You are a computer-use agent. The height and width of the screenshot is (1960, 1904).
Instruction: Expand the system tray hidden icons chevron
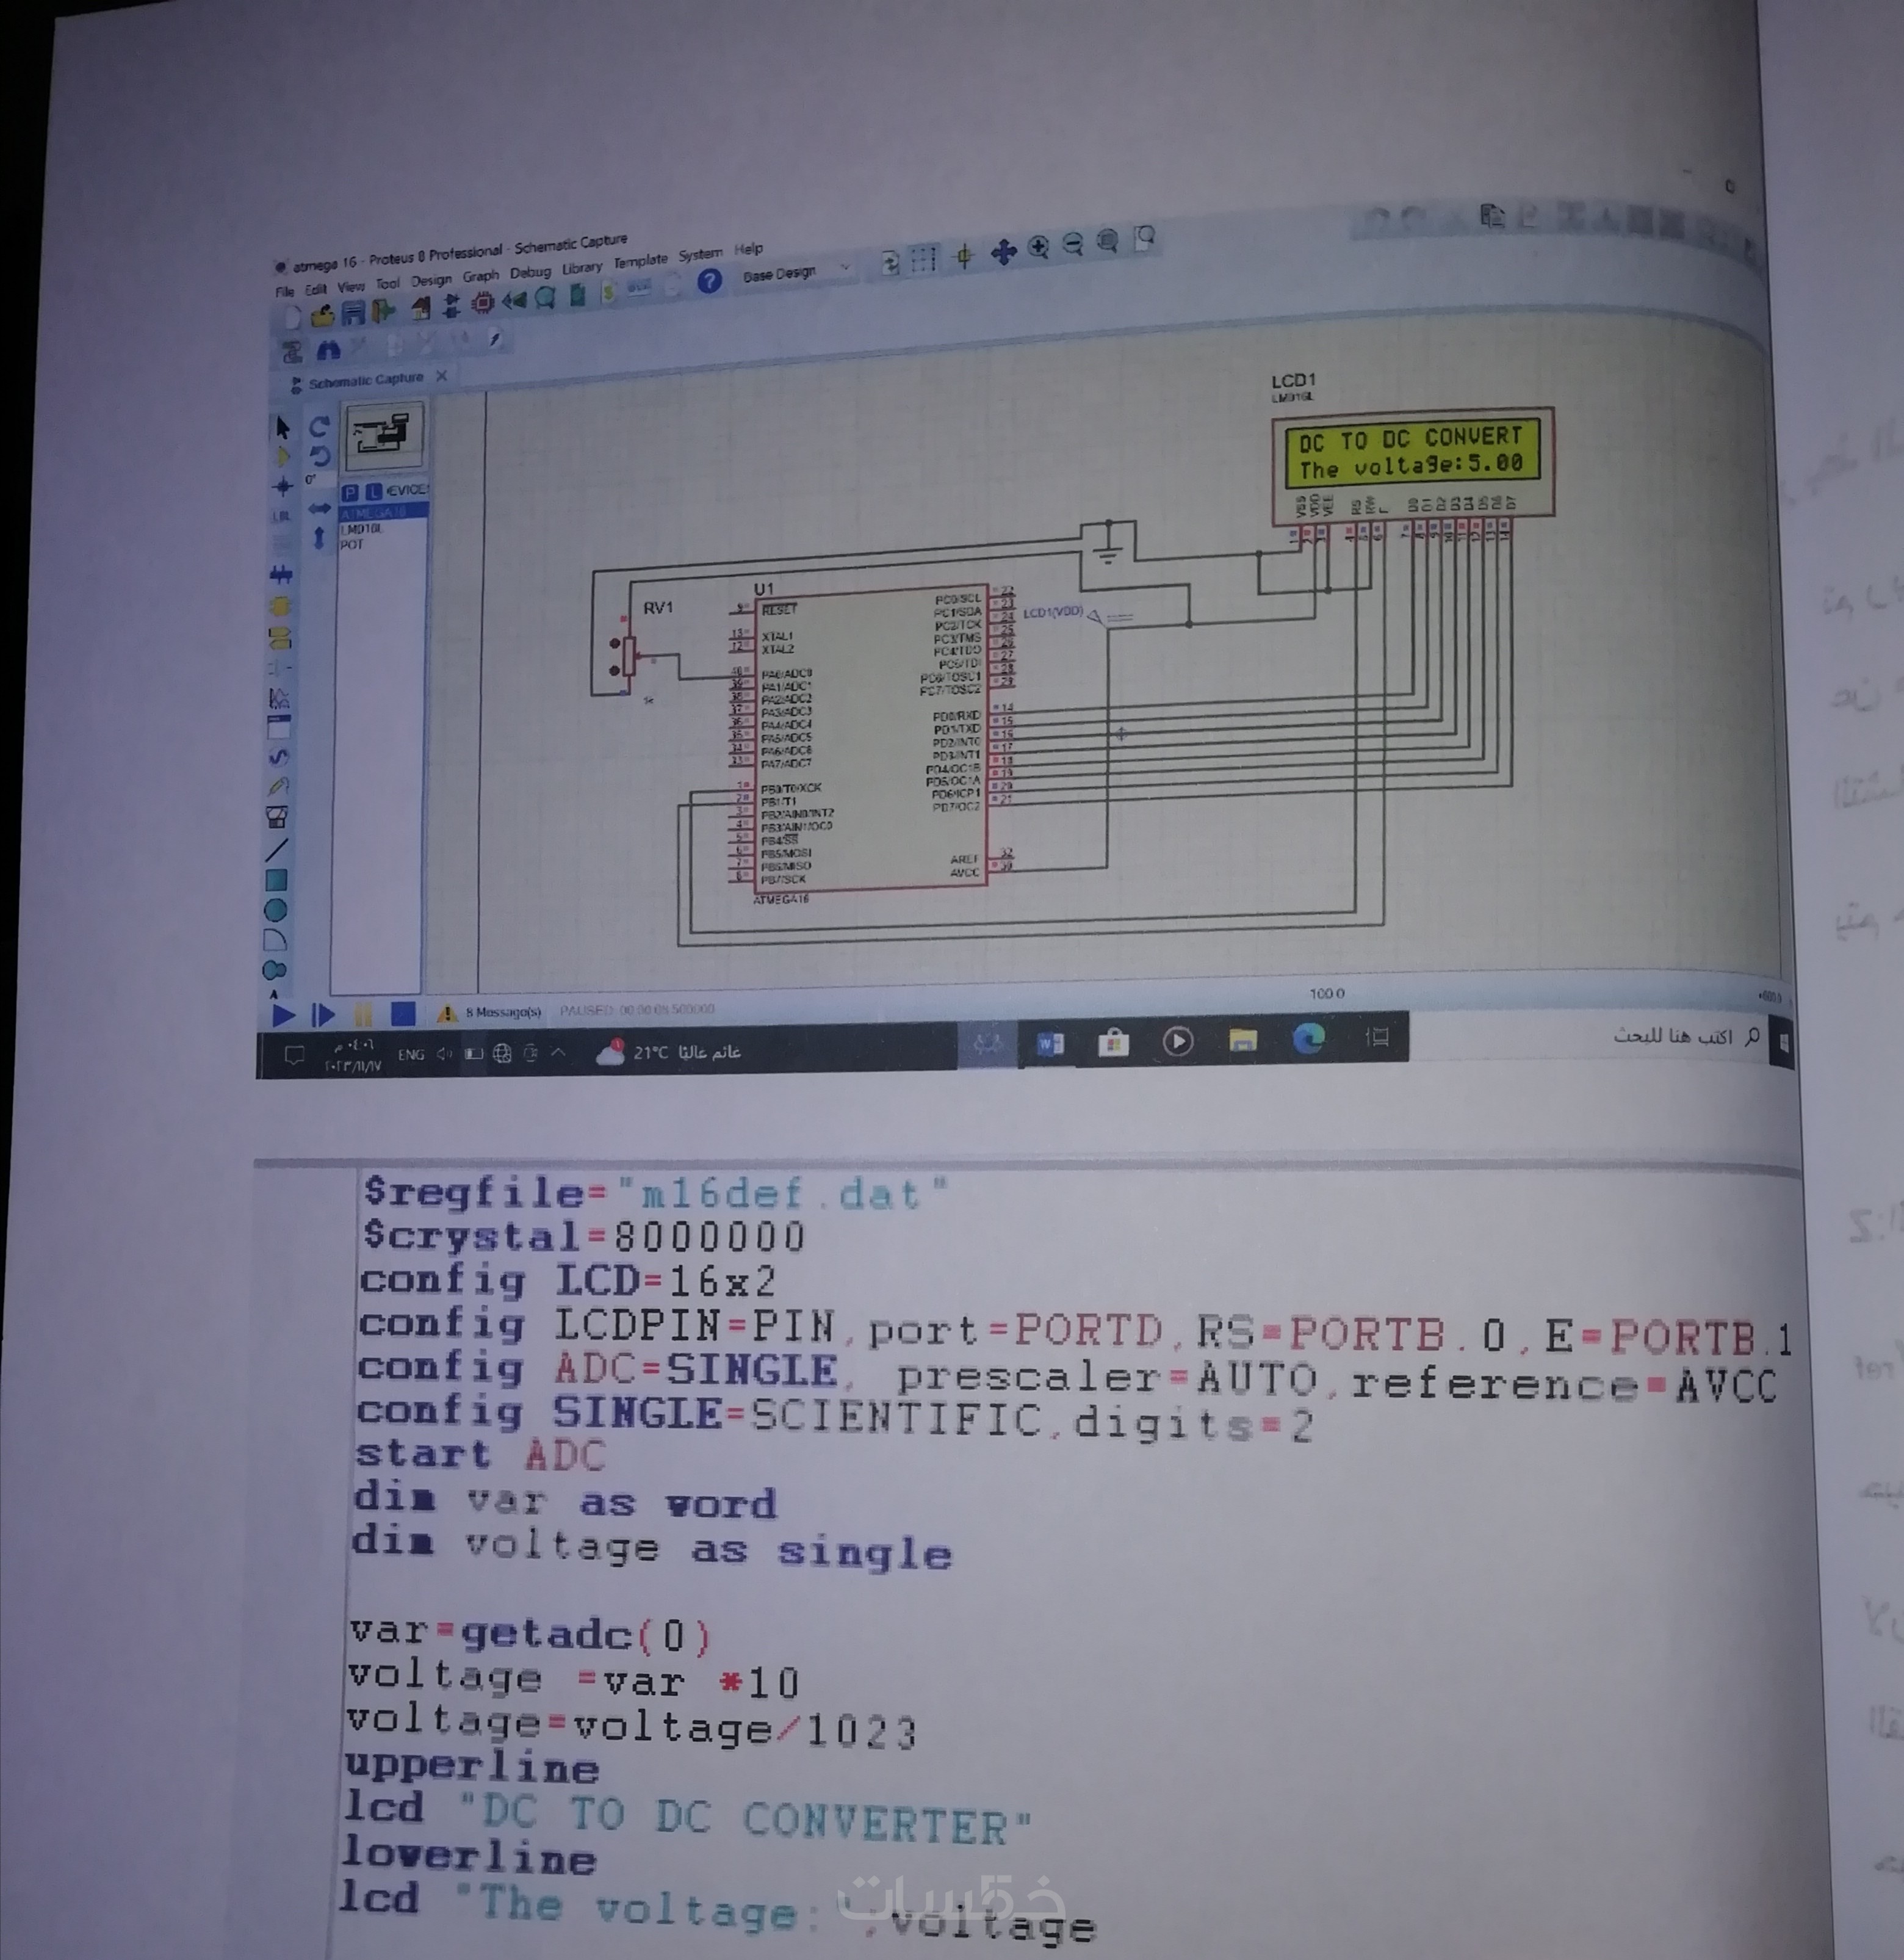point(558,1052)
